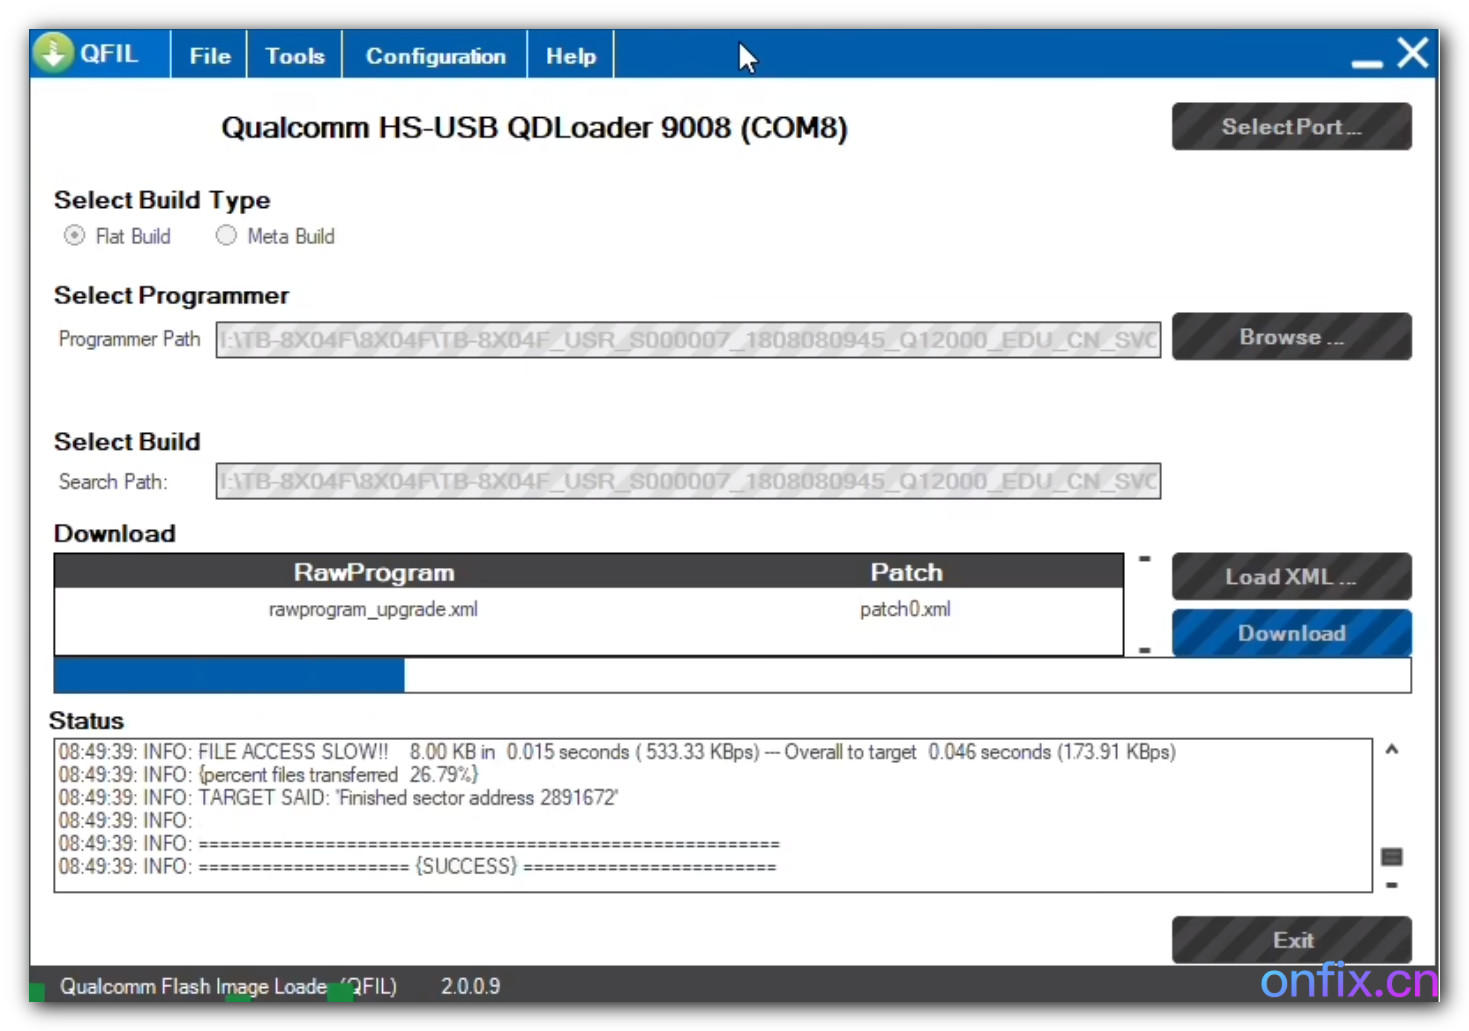Viewport: 1469px width, 1031px height.
Task: Open the File menu
Action: [x=208, y=55]
